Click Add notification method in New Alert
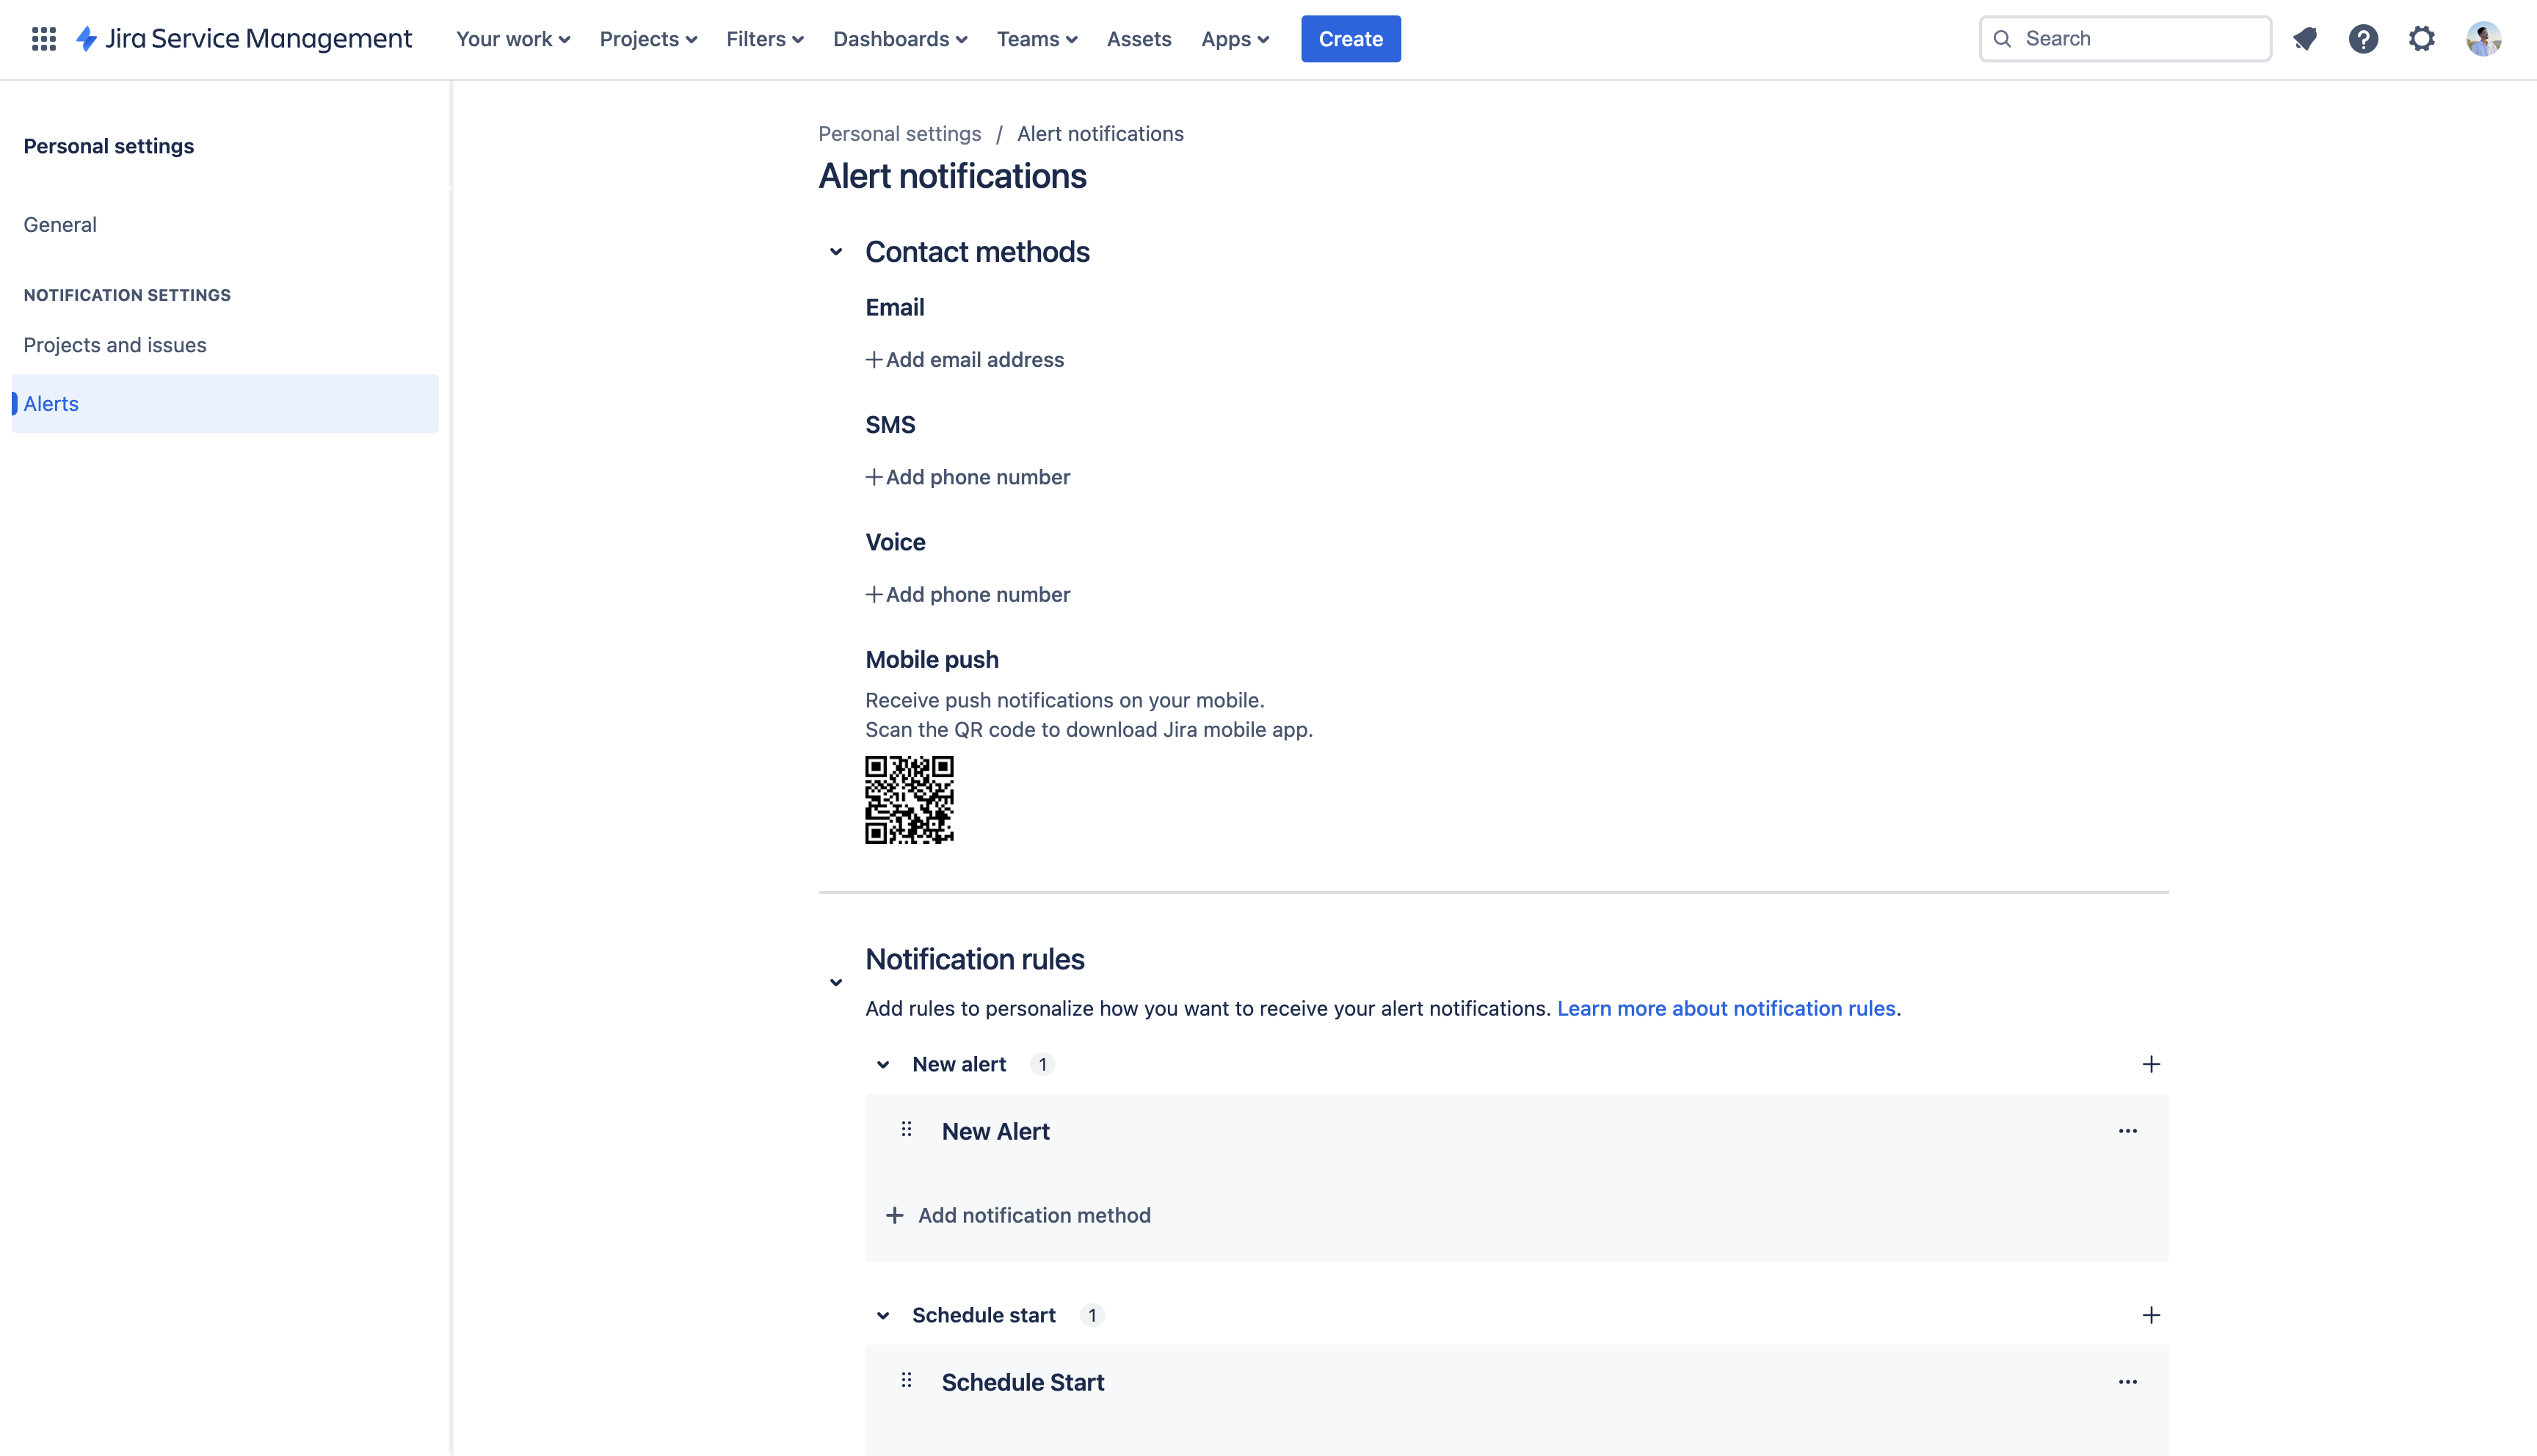 pos(1018,1215)
